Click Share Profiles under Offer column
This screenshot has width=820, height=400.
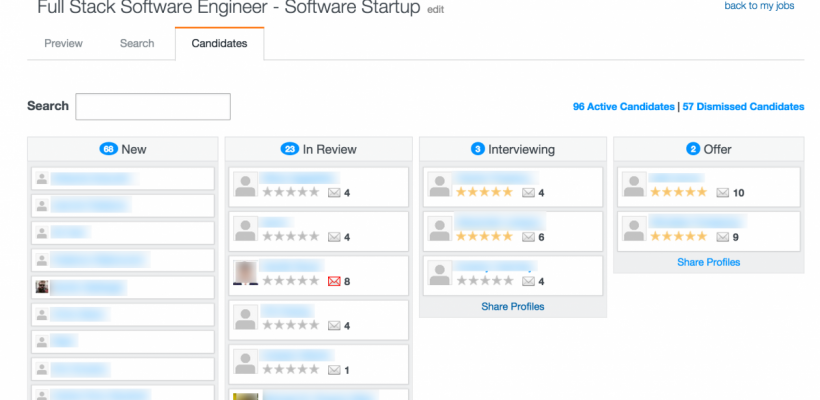(x=709, y=262)
